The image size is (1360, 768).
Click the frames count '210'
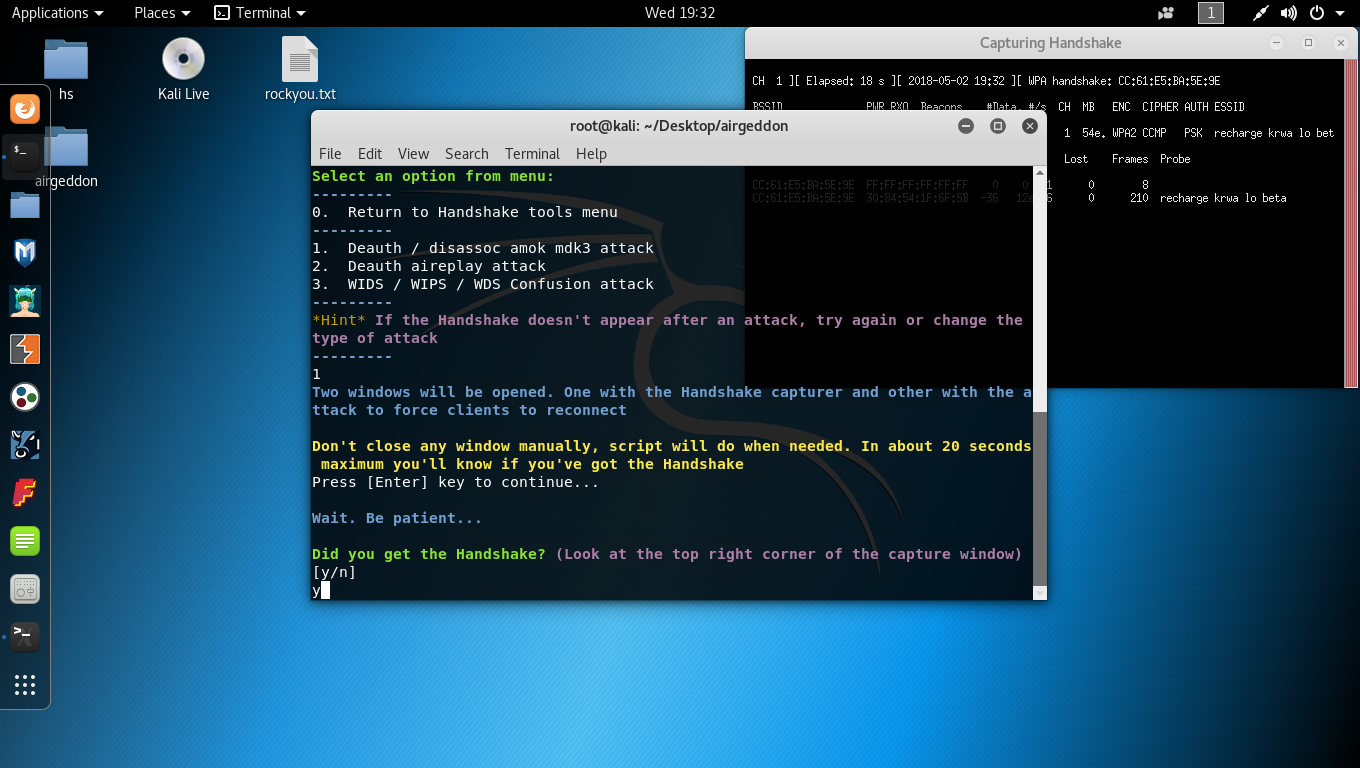click(1139, 198)
